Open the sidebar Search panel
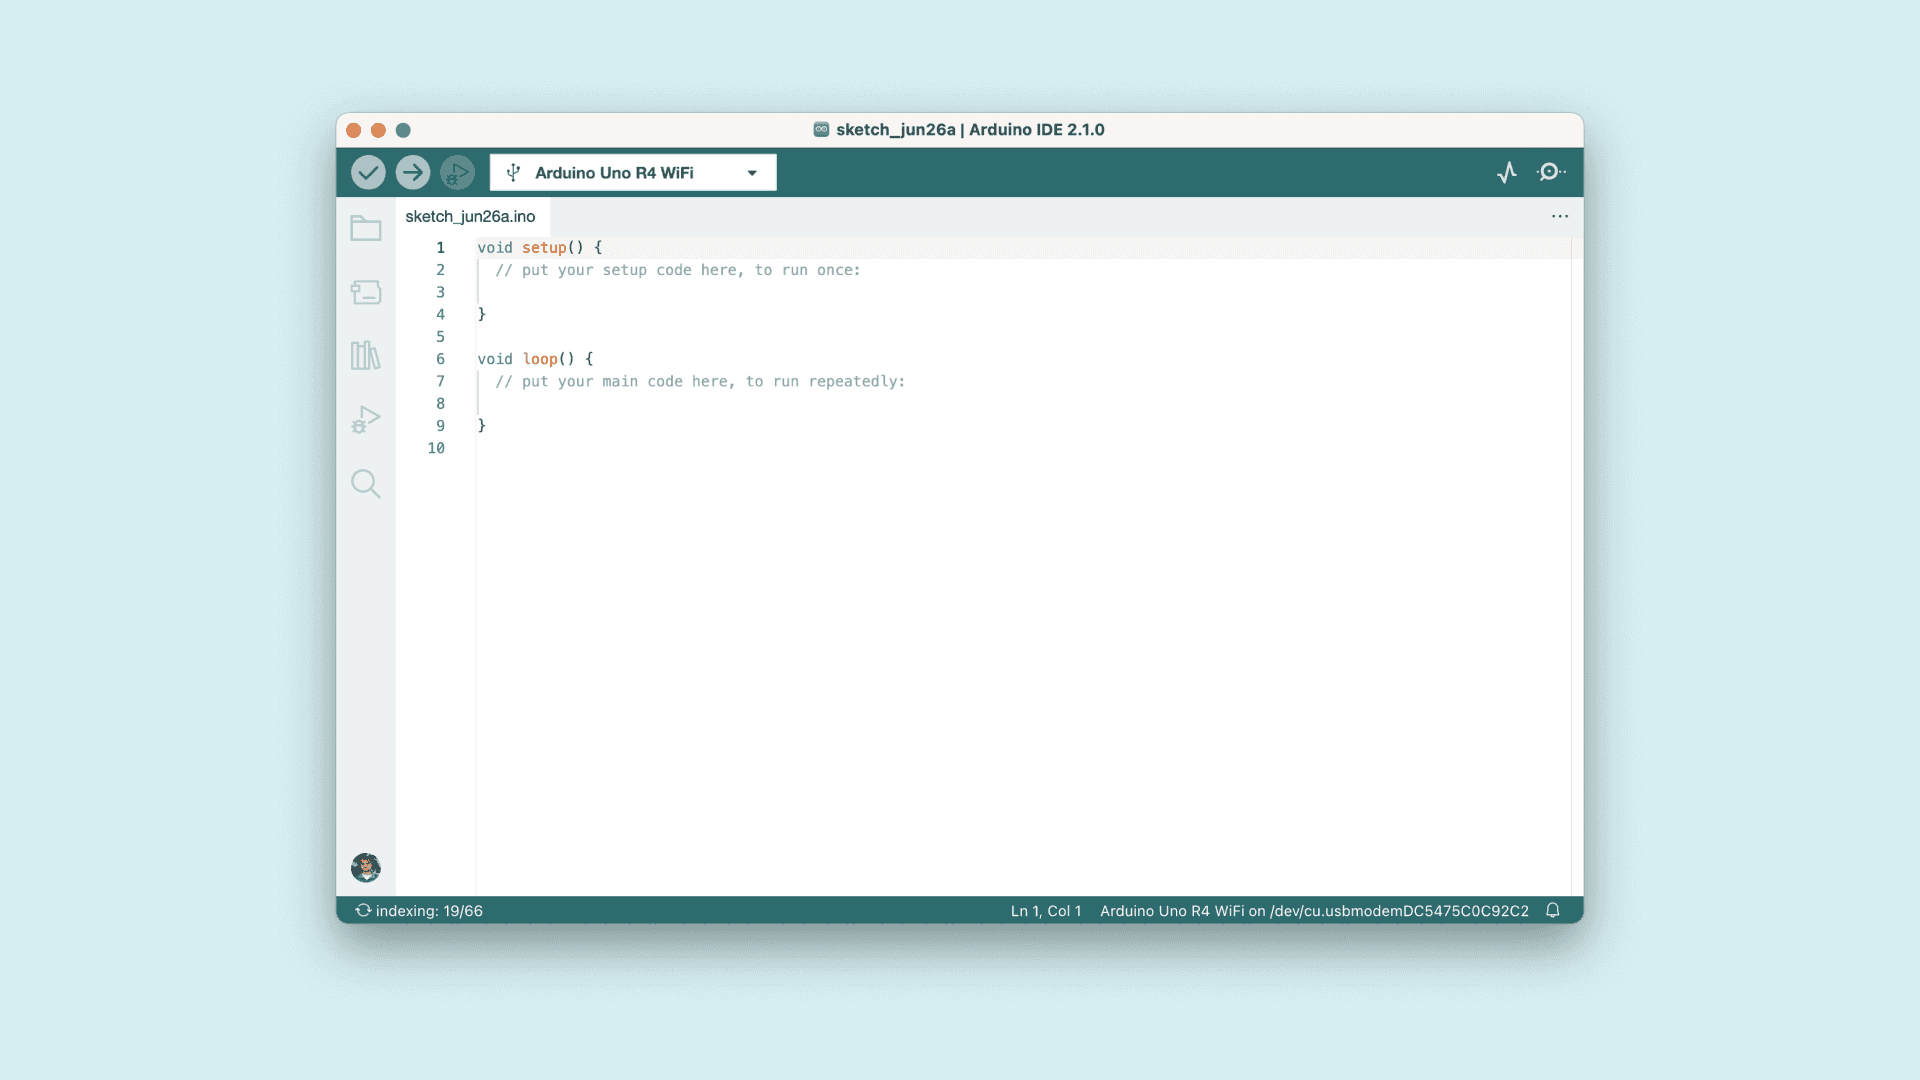 click(365, 484)
